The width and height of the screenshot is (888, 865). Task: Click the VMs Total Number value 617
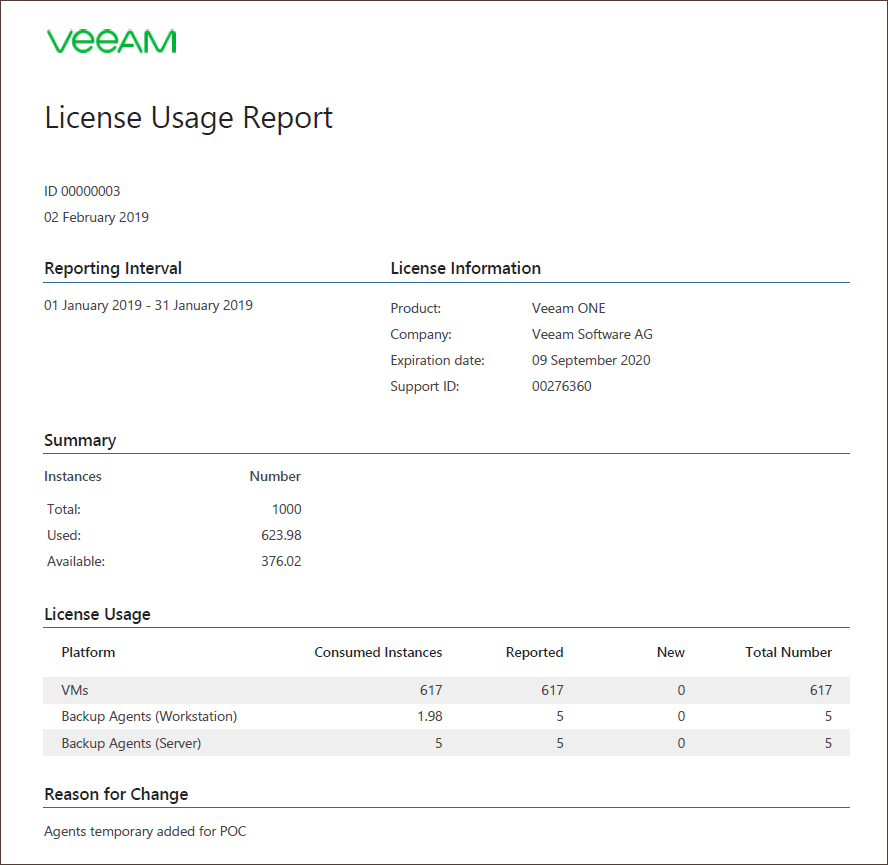pos(821,691)
